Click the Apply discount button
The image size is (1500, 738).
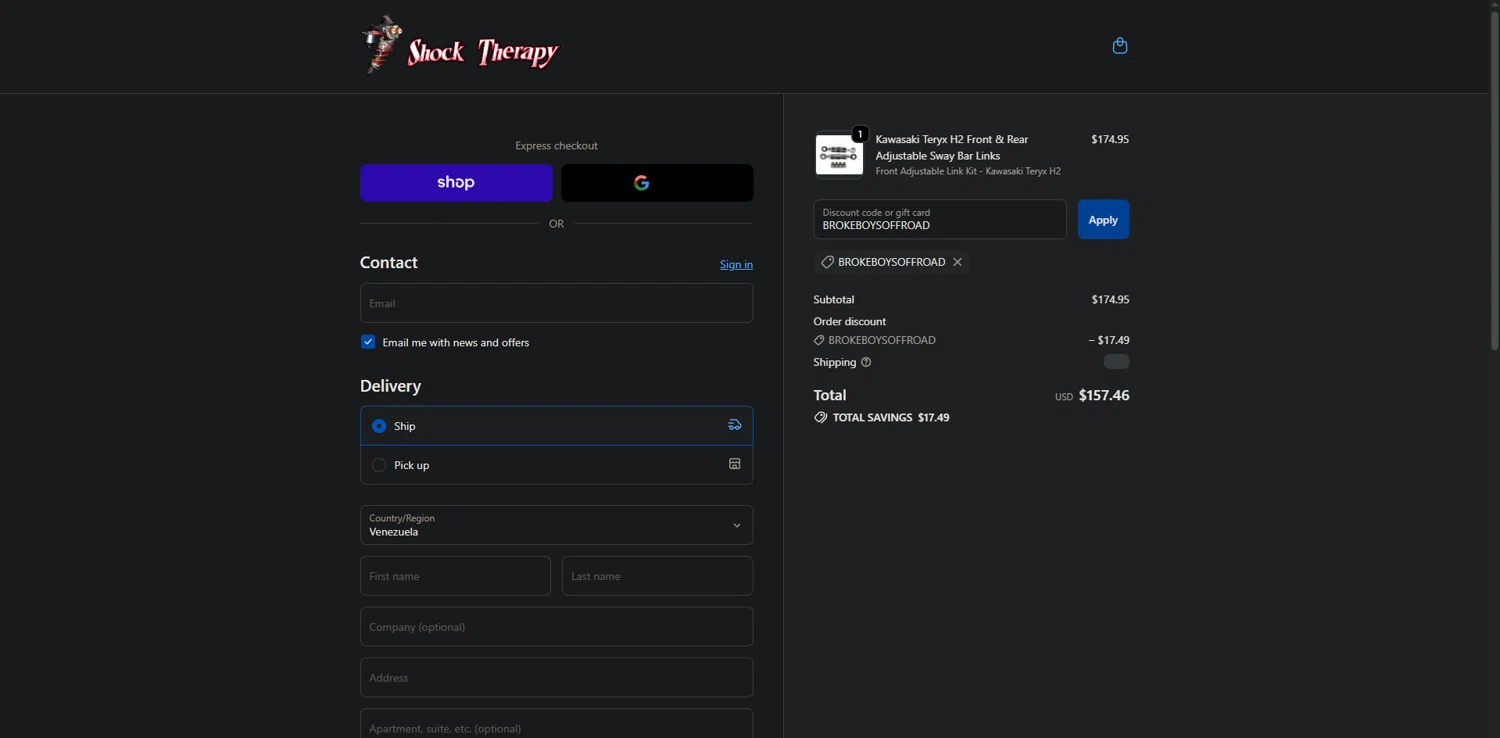coord(1103,220)
